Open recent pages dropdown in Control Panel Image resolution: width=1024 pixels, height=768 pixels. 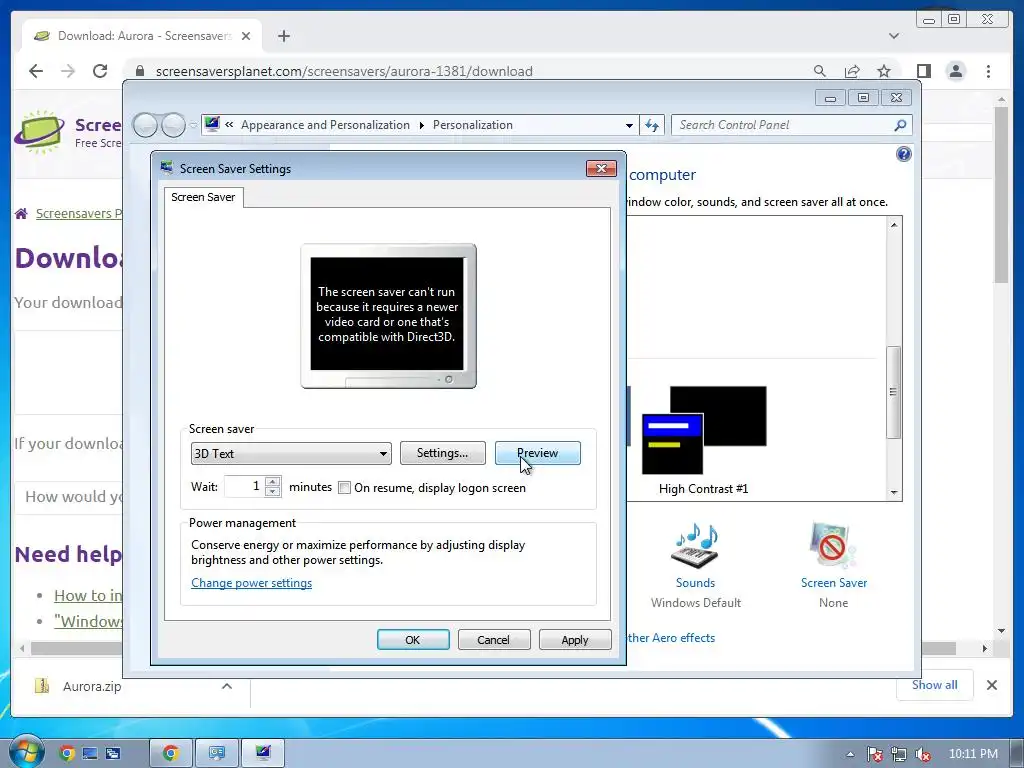[x=193, y=125]
